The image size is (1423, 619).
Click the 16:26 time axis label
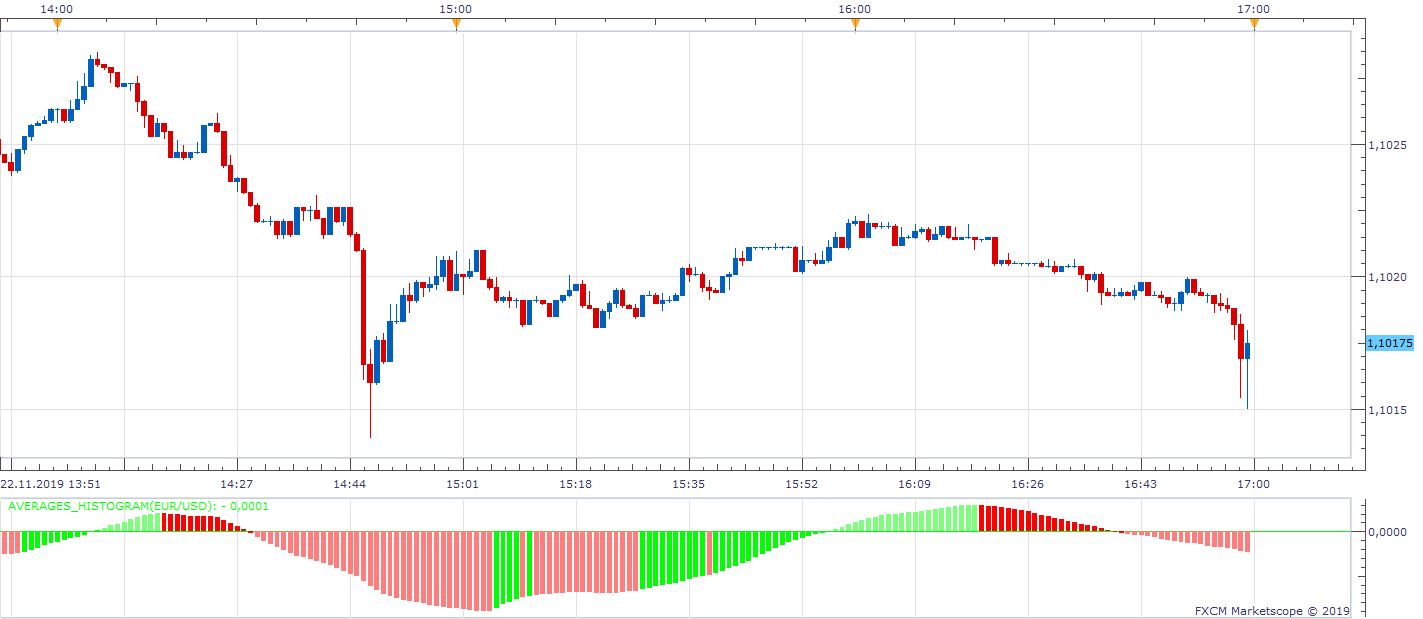pyautogui.click(x=1028, y=484)
